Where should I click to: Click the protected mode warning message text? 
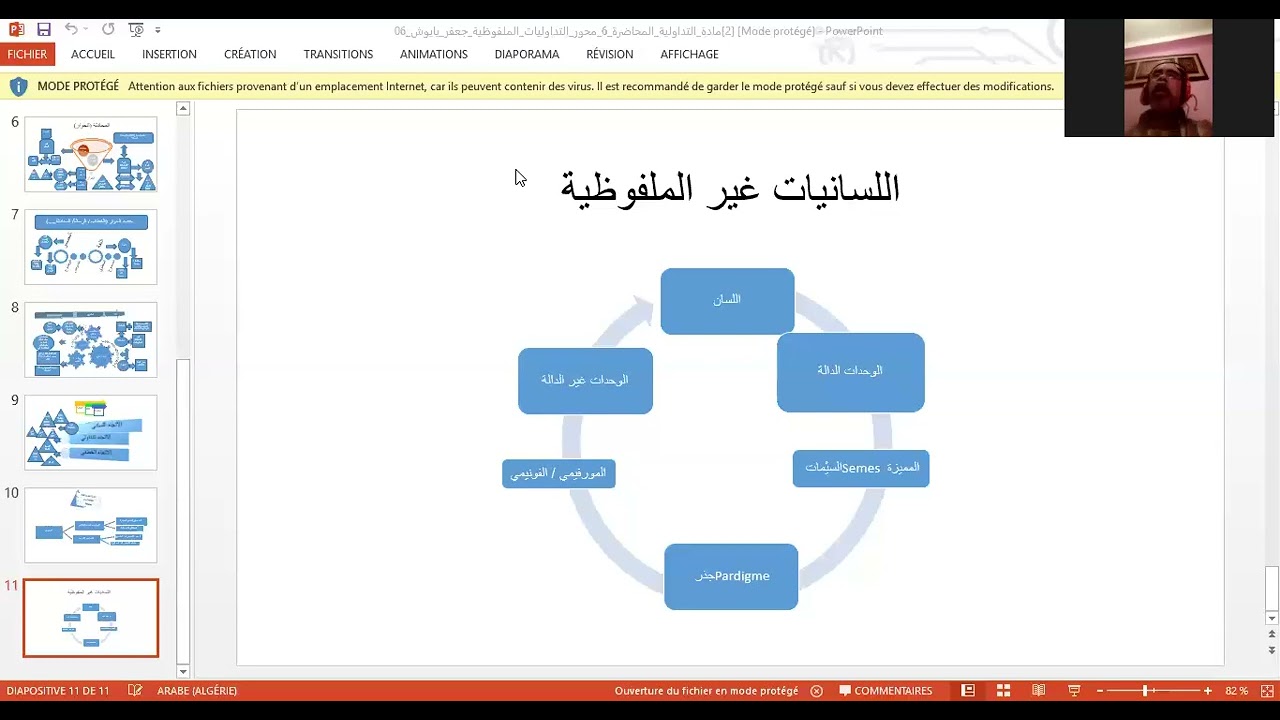(591, 86)
